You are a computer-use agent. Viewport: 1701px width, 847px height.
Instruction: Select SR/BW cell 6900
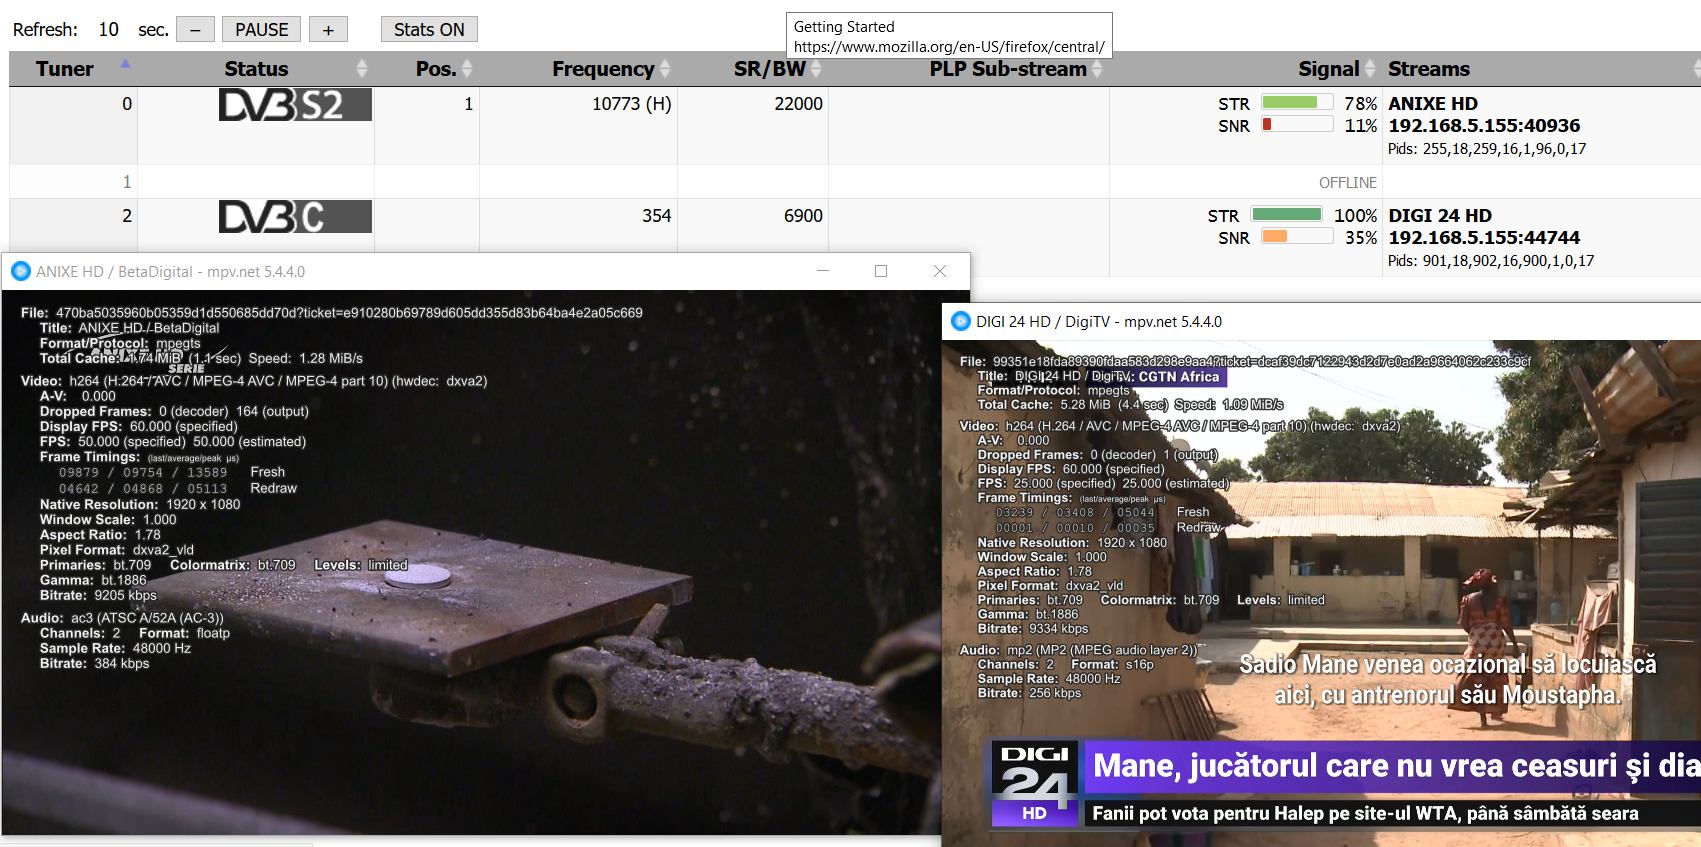803,216
